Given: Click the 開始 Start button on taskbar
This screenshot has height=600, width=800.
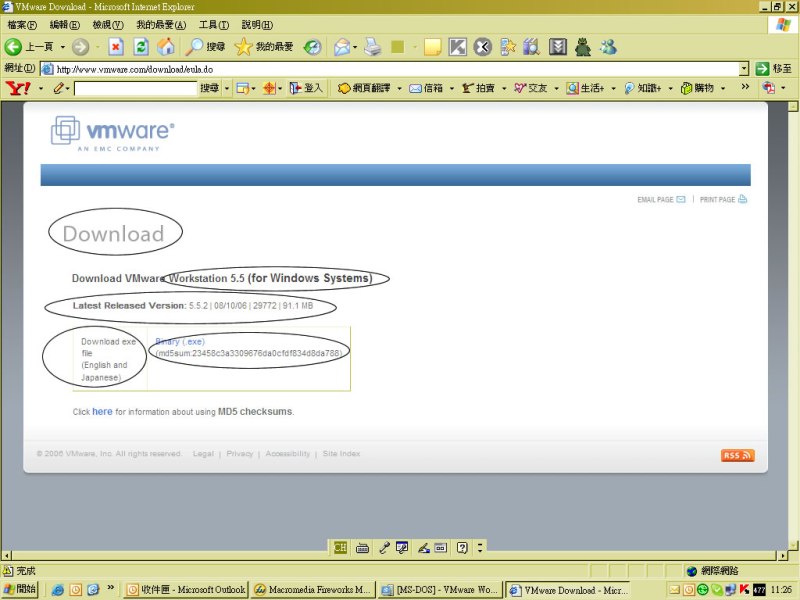Looking at the screenshot, I should [20, 589].
